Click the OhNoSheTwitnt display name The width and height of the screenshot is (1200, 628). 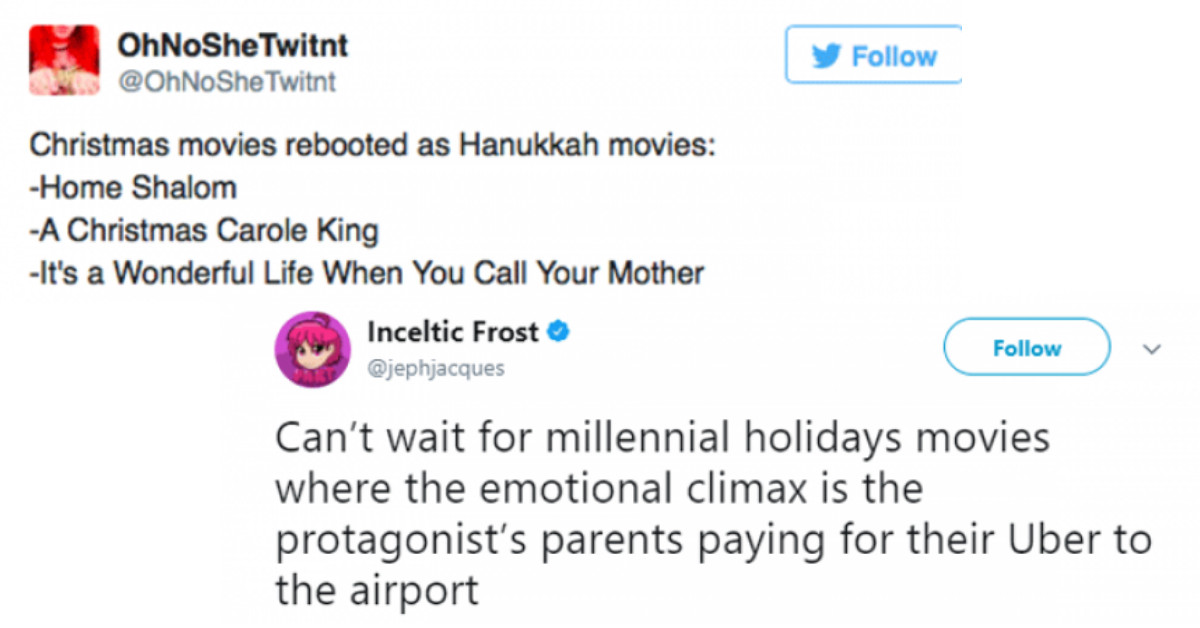coord(232,44)
